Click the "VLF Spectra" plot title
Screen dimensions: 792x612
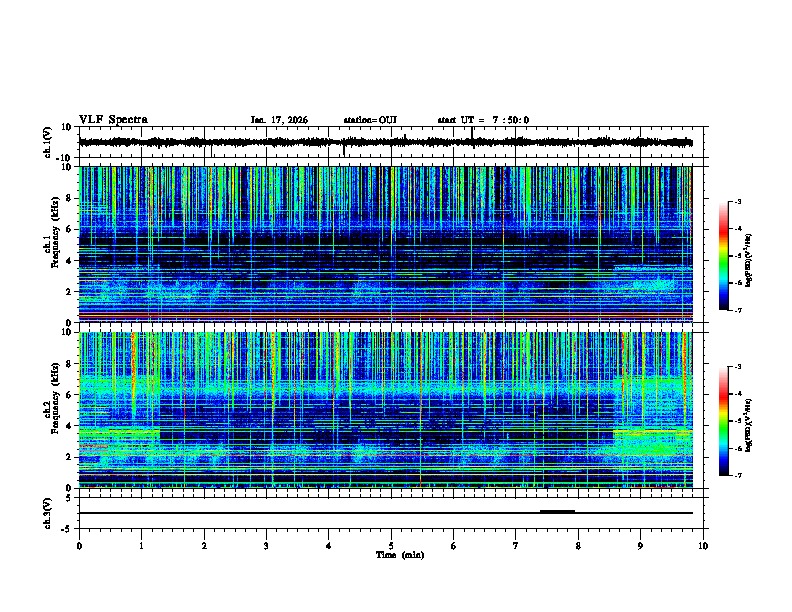pyautogui.click(x=113, y=119)
